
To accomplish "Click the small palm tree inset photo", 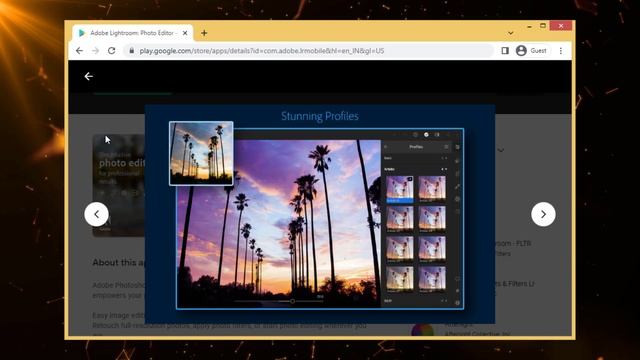I will 201,153.
